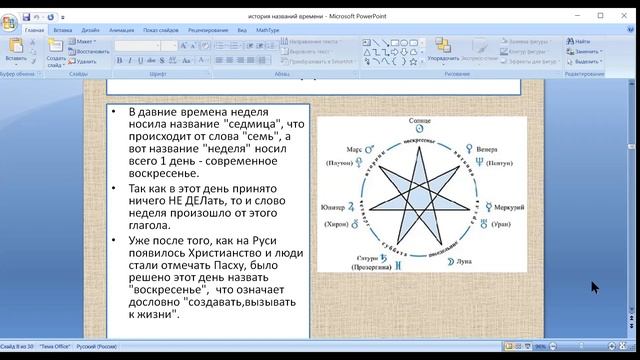
Task: Toggle Strikethrough formatting
Action: (151, 60)
